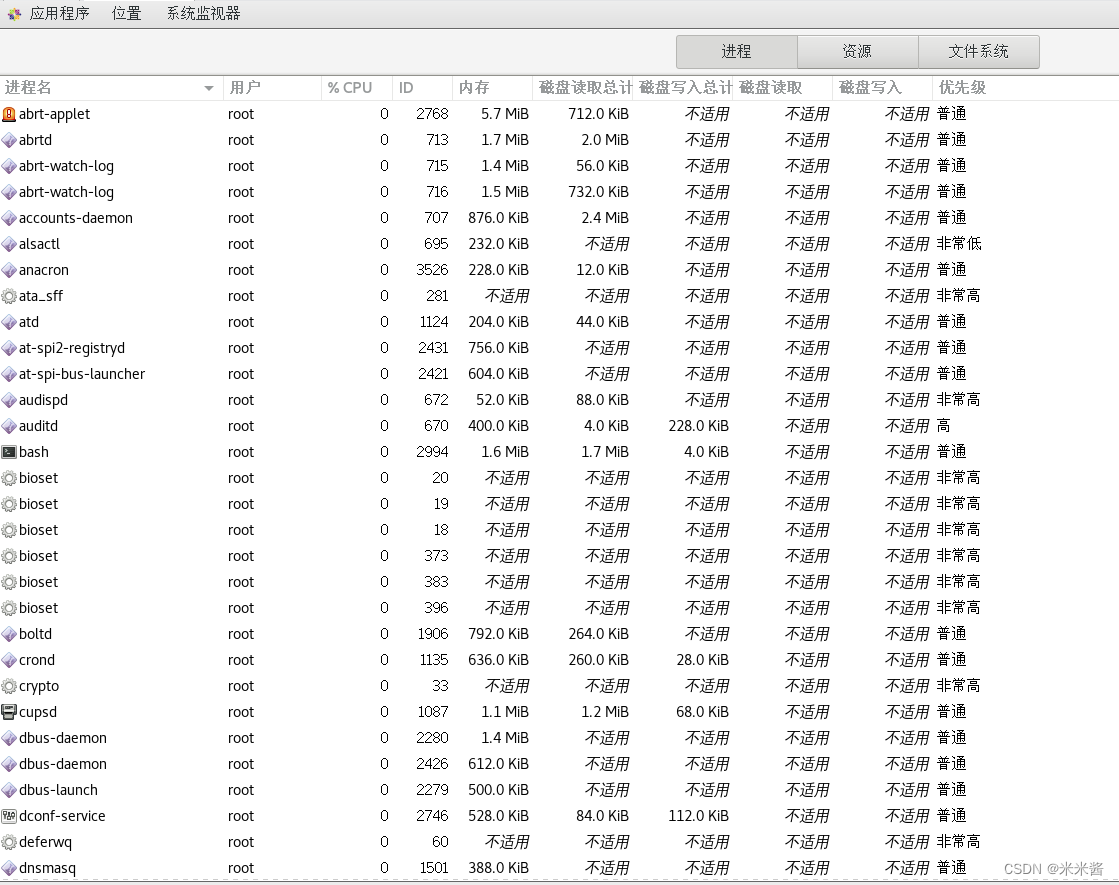The height and width of the screenshot is (885, 1119).
Task: Sort by the 用户 column header
Action: pyautogui.click(x=272, y=88)
